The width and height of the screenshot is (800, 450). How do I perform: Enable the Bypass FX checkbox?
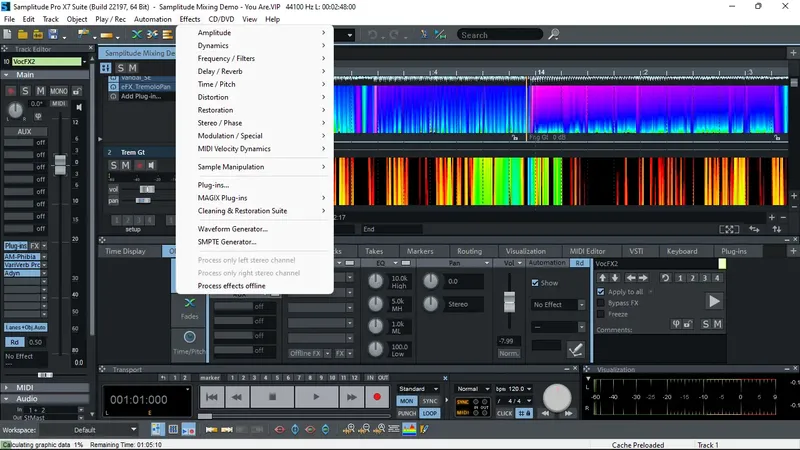(600, 301)
